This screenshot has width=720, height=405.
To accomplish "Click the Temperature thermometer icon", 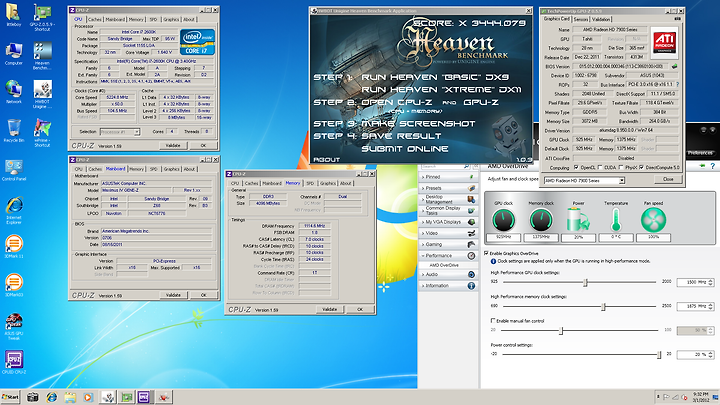I will click(616, 220).
